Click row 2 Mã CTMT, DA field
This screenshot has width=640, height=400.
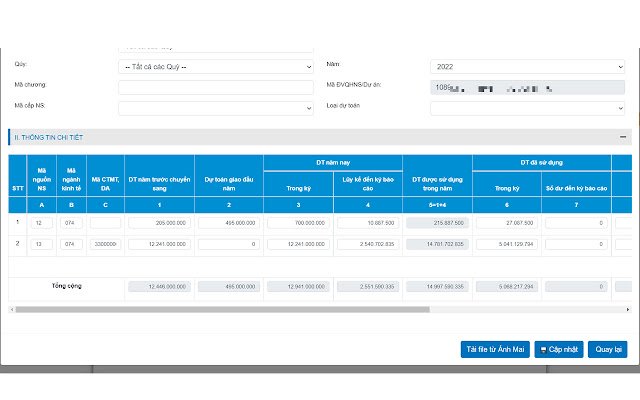pyautogui.click(x=105, y=244)
